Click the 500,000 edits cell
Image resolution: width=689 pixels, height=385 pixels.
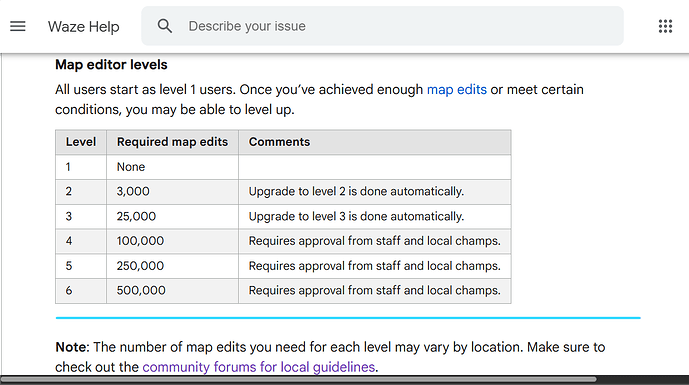[x=172, y=291]
